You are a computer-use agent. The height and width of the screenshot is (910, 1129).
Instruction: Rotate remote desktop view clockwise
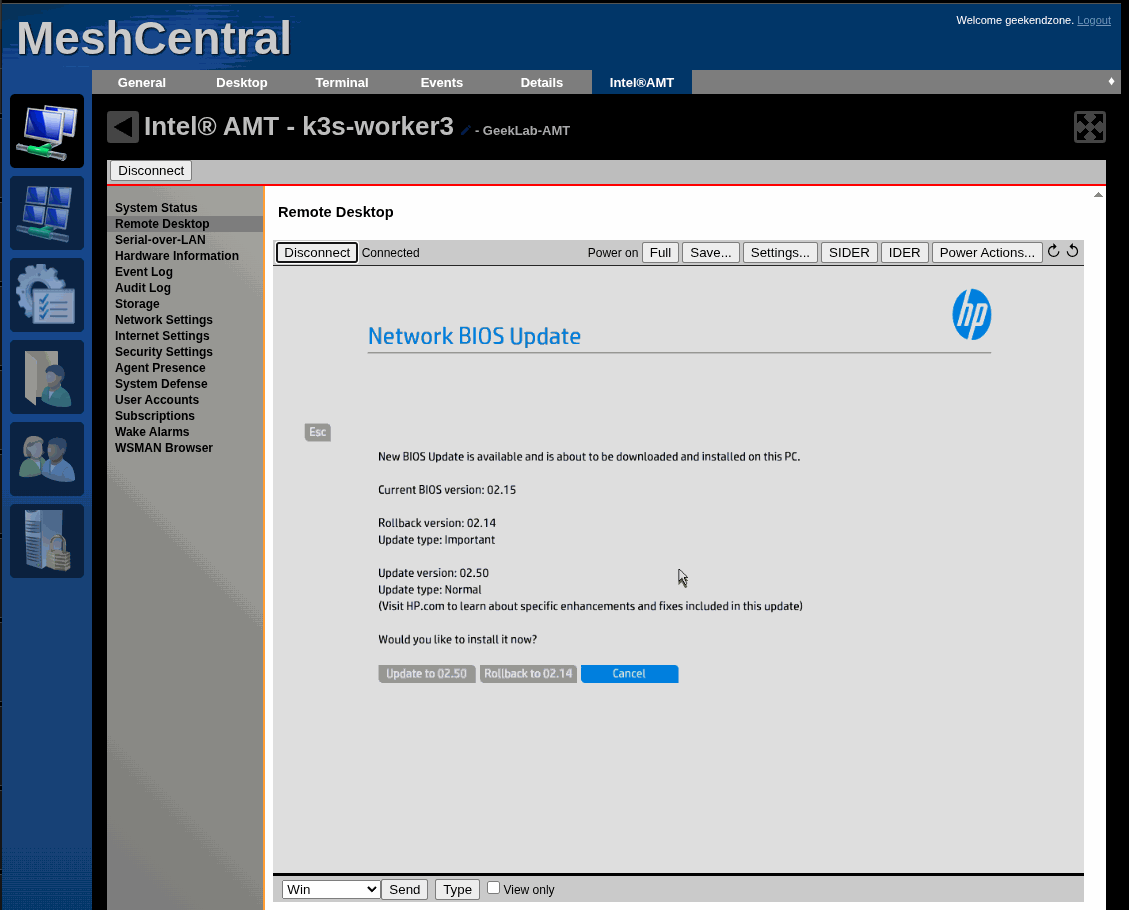(x=1053, y=251)
